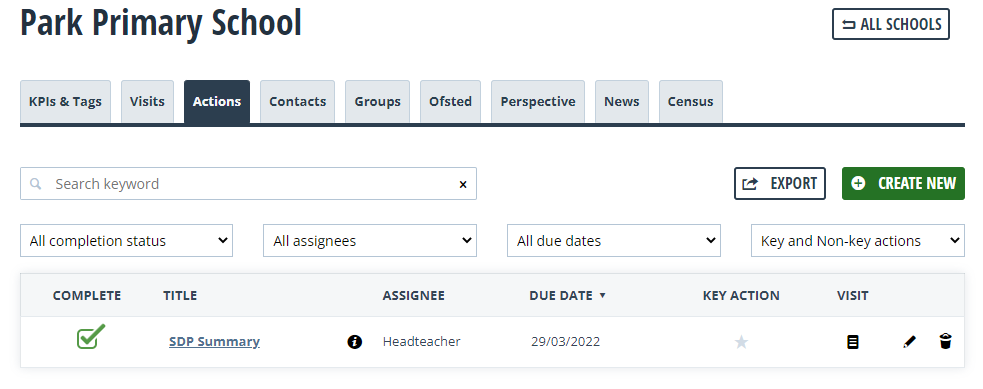Select the Perspective tab
Screen dimensions: 983x389
pos(538,101)
